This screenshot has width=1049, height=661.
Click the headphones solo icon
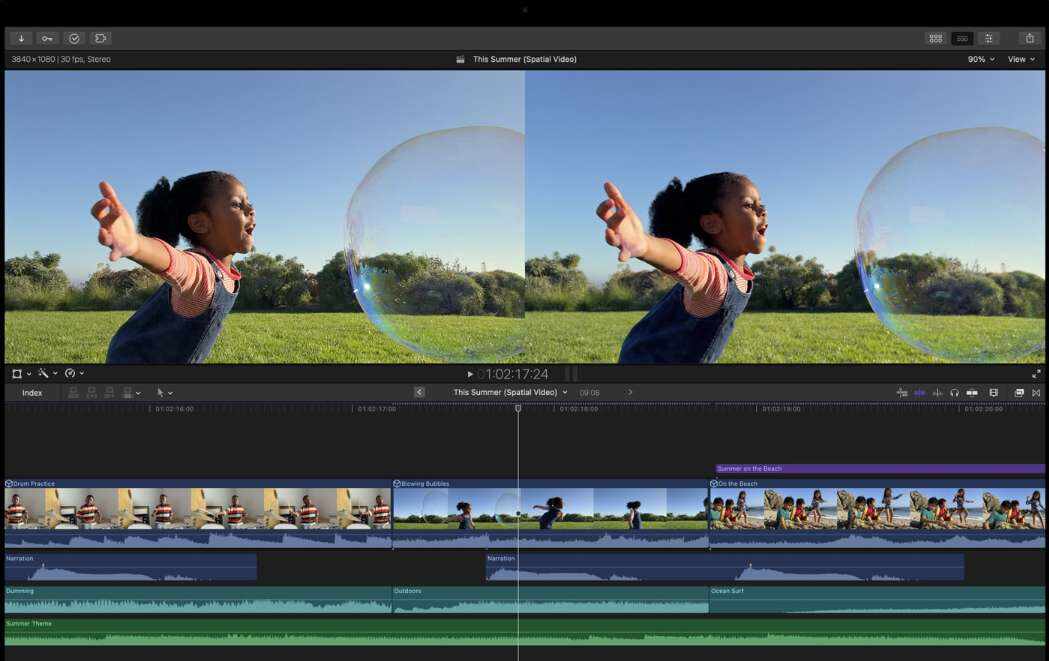tap(954, 393)
